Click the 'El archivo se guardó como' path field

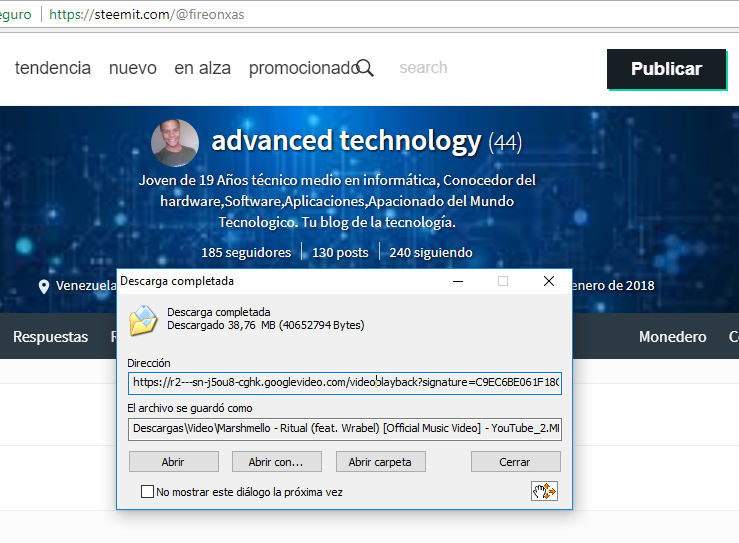(345, 429)
